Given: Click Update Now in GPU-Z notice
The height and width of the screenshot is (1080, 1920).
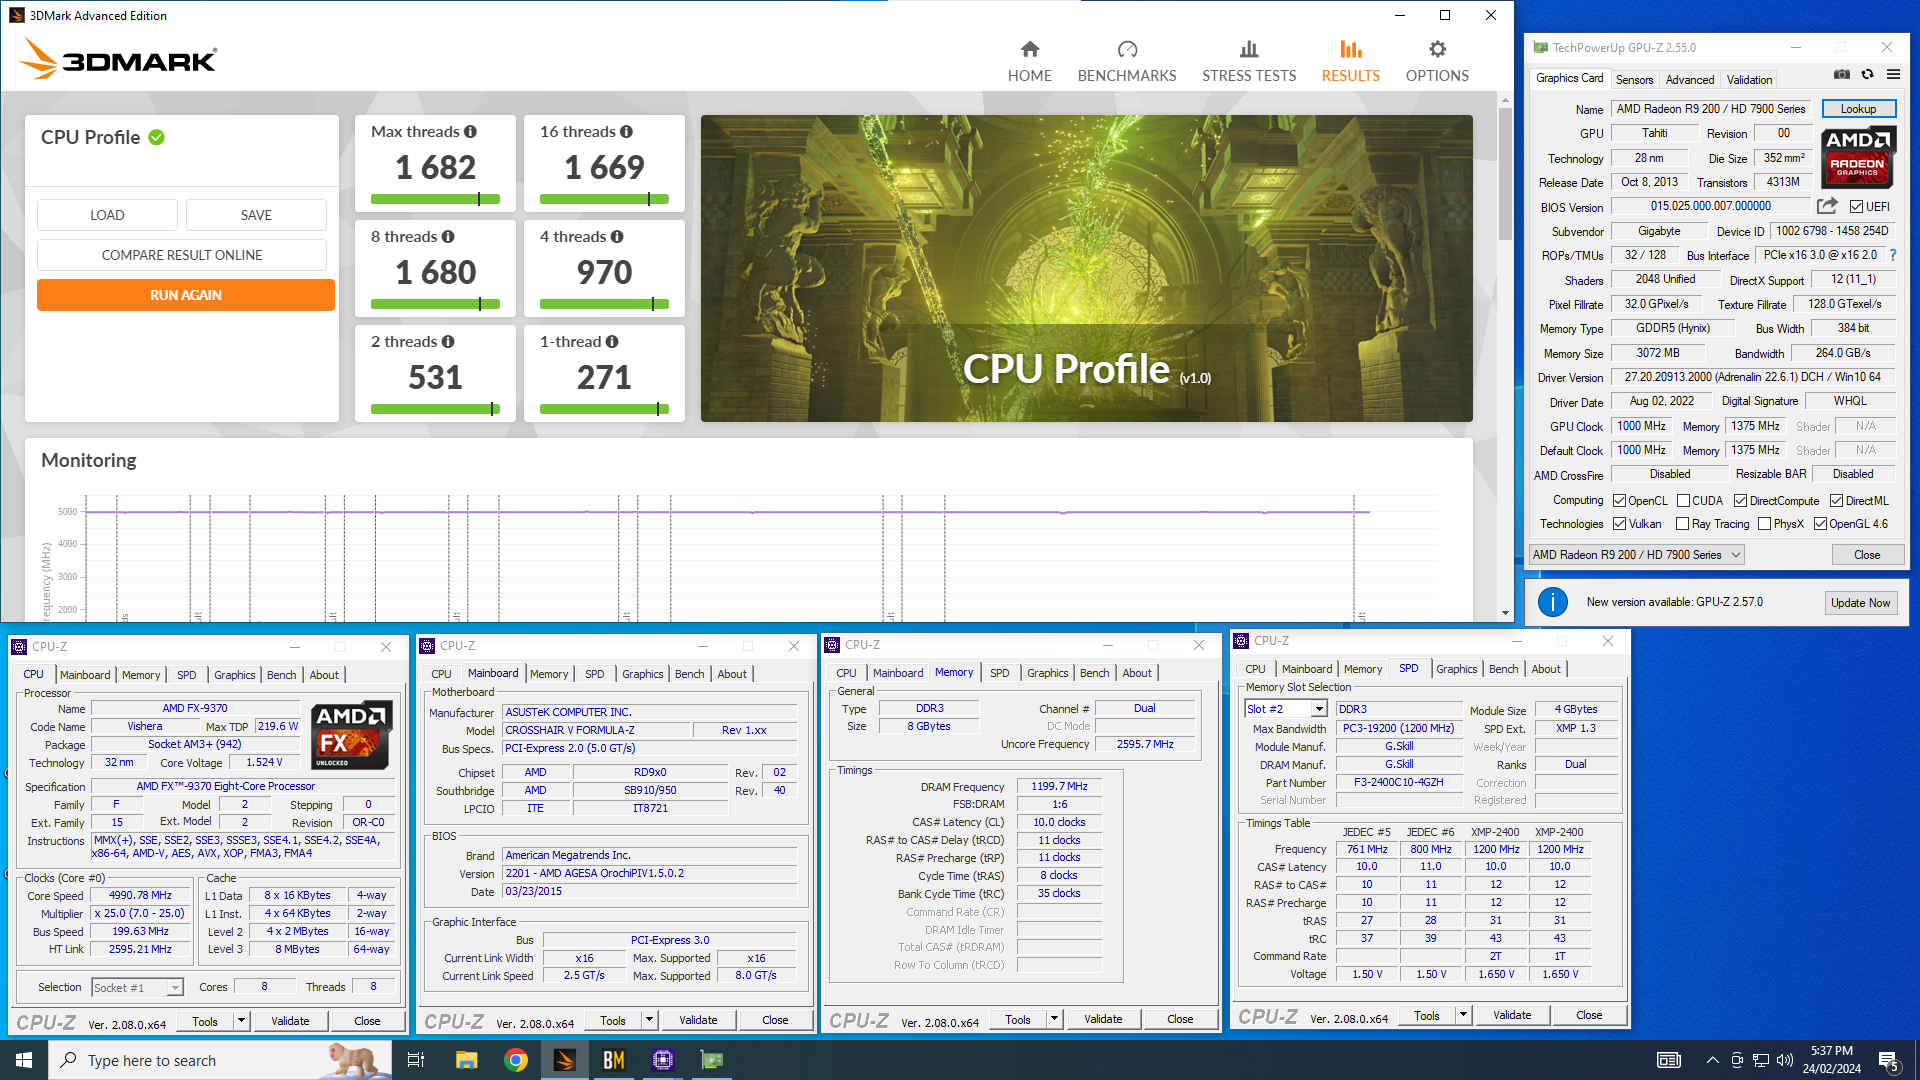Looking at the screenshot, I should 1860,602.
